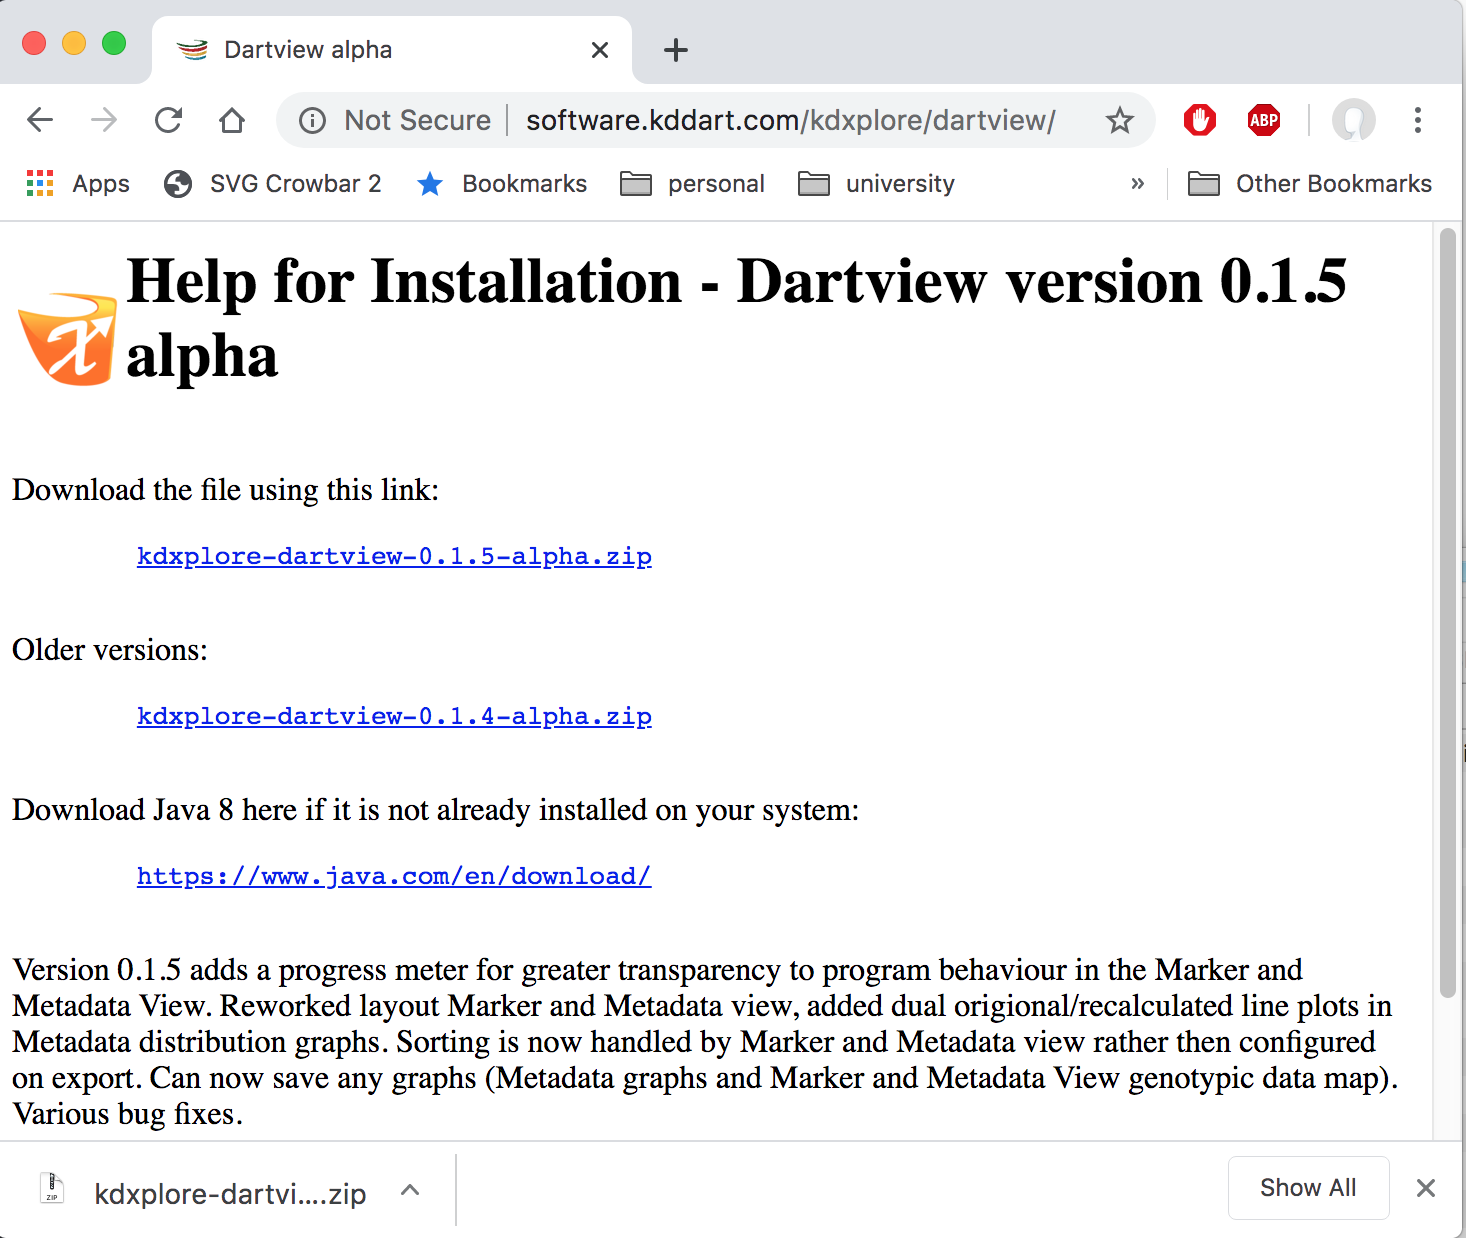Click the forward navigation arrow
1466x1238 pixels.
pyautogui.click(x=104, y=120)
